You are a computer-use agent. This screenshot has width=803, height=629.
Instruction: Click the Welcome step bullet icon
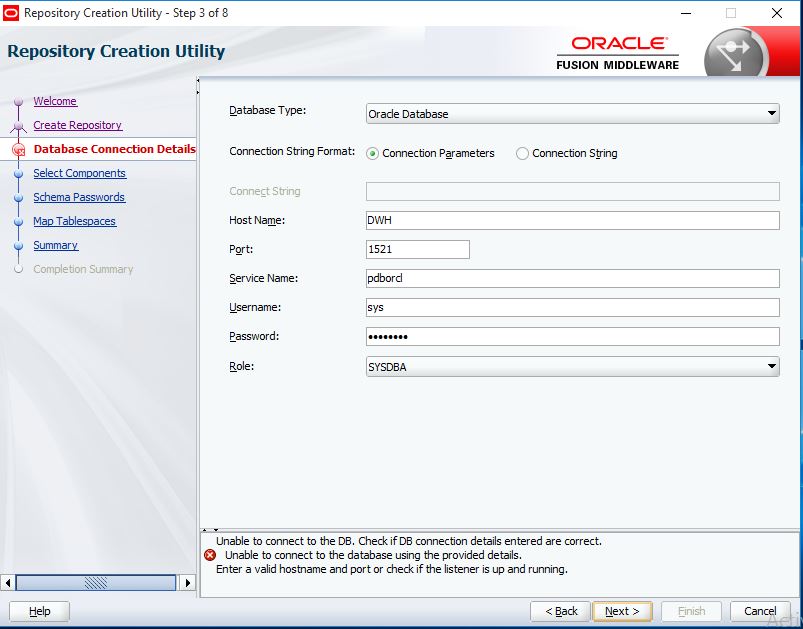click(x=18, y=102)
